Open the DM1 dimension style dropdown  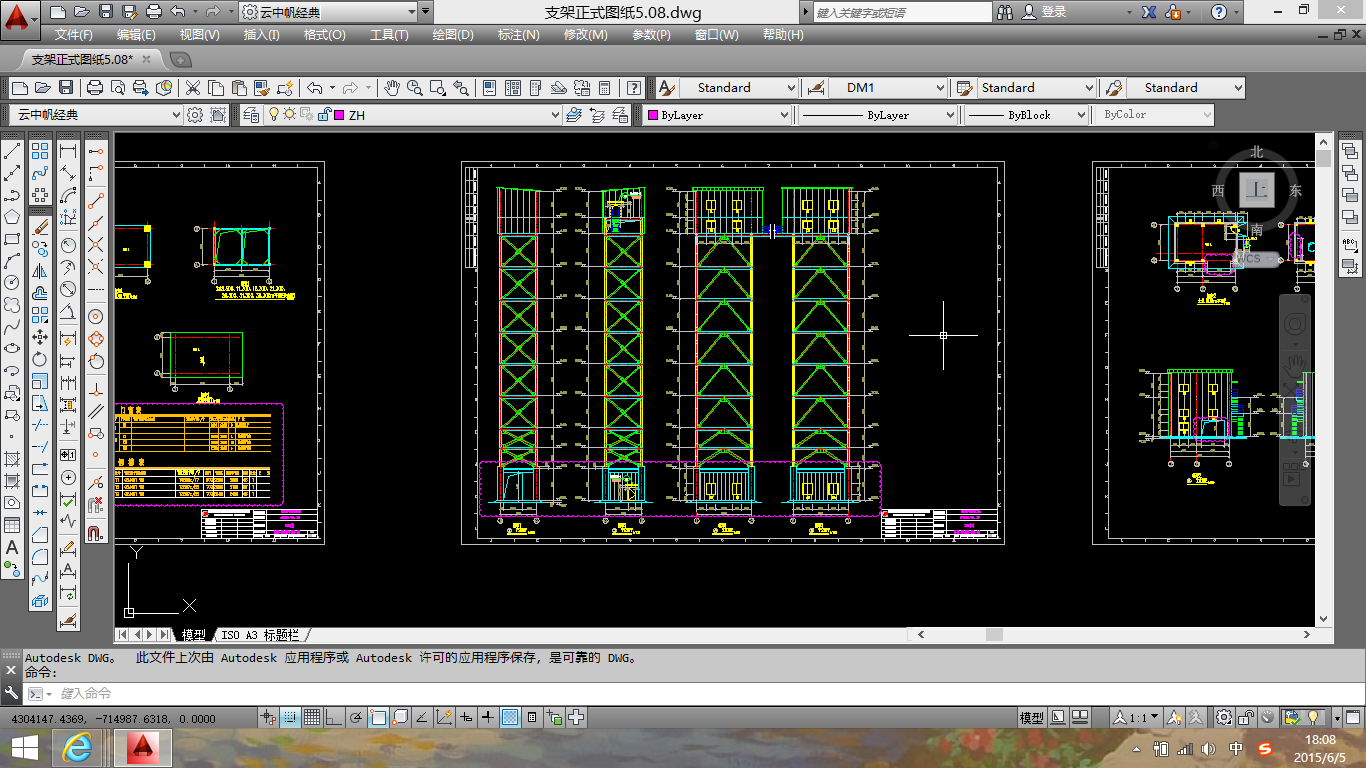point(940,88)
